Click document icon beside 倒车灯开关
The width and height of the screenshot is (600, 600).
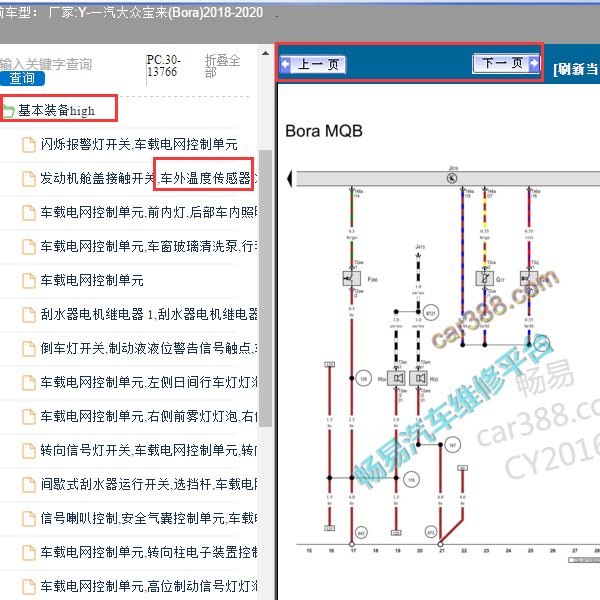(x=29, y=349)
